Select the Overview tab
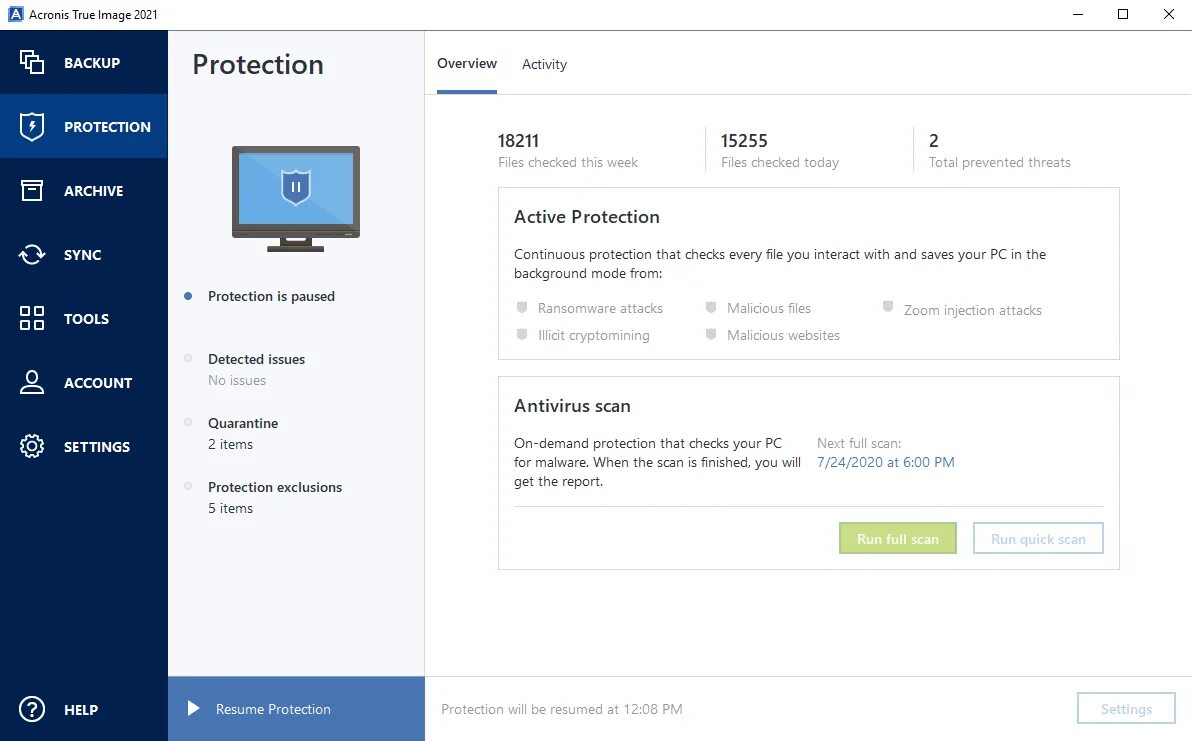This screenshot has width=1192, height=741. [467, 63]
